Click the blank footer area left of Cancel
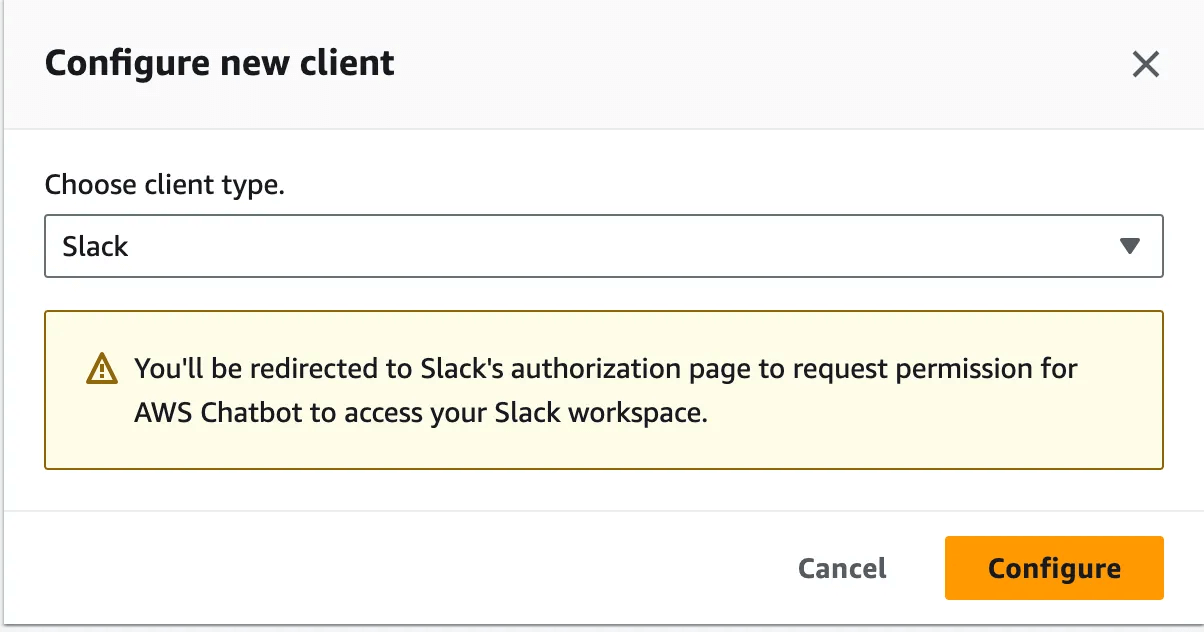Viewport: 1204px width, 632px height. click(x=400, y=568)
